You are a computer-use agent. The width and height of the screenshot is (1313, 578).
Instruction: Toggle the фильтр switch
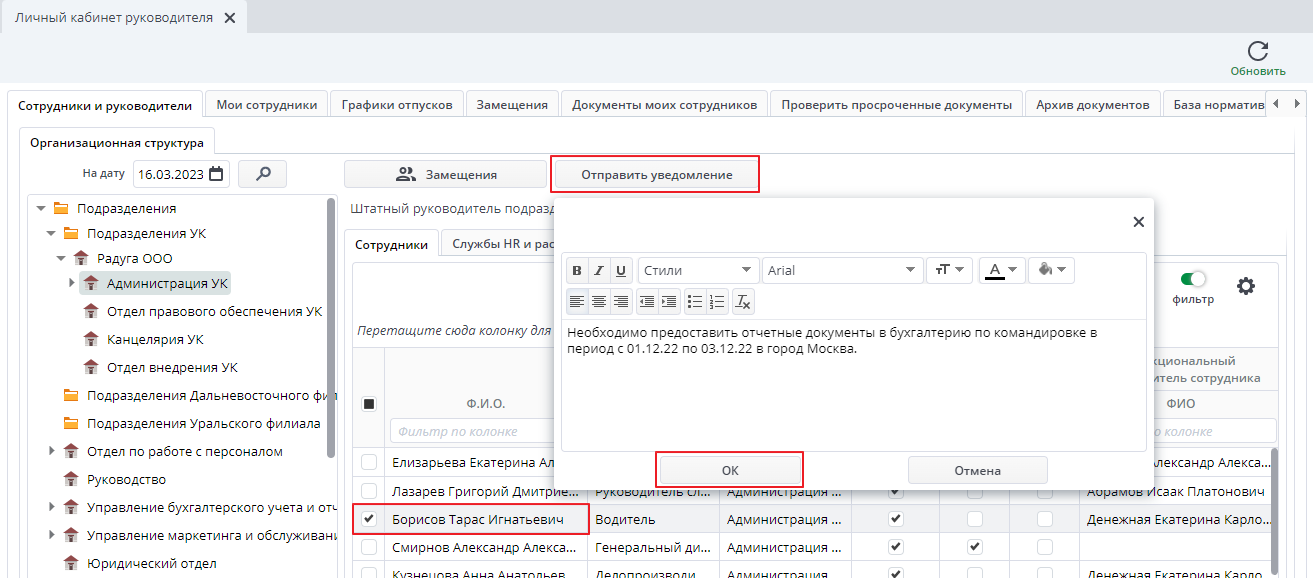(x=1193, y=279)
